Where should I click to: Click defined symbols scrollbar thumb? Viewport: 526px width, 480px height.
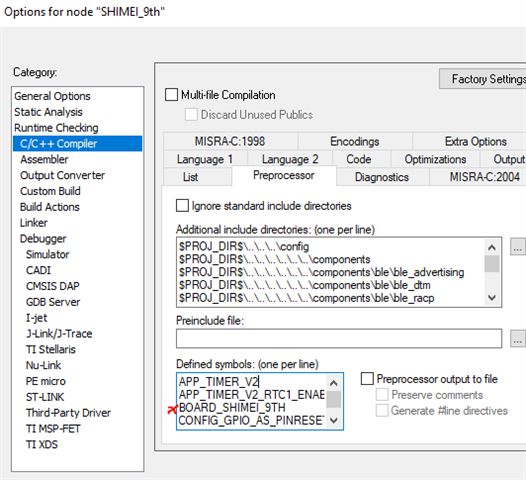coord(333,399)
